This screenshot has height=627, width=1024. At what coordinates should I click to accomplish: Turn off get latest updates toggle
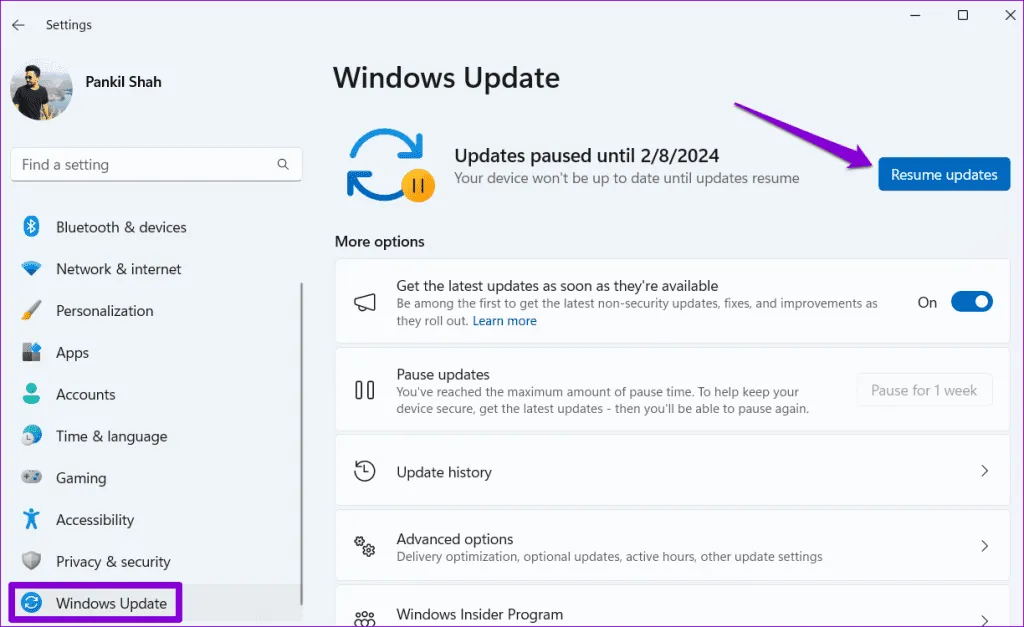pos(970,302)
